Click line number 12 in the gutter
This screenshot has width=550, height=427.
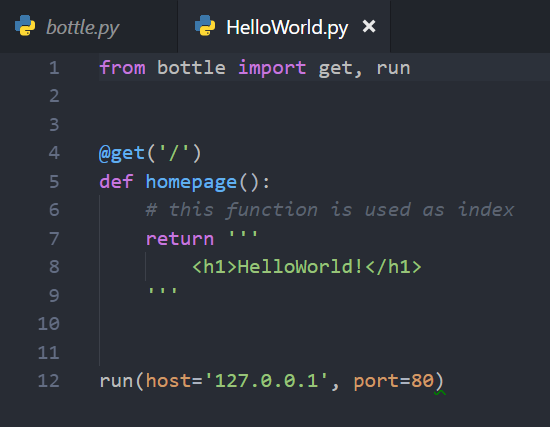49,381
